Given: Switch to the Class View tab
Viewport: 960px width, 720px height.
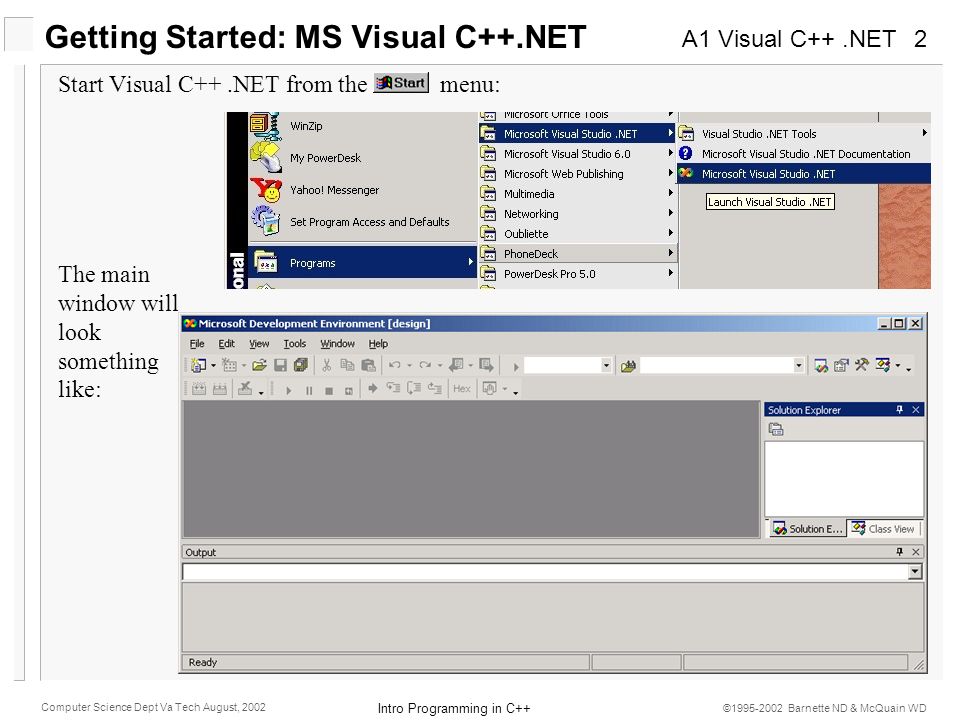Looking at the screenshot, I should pyautogui.click(x=883, y=529).
